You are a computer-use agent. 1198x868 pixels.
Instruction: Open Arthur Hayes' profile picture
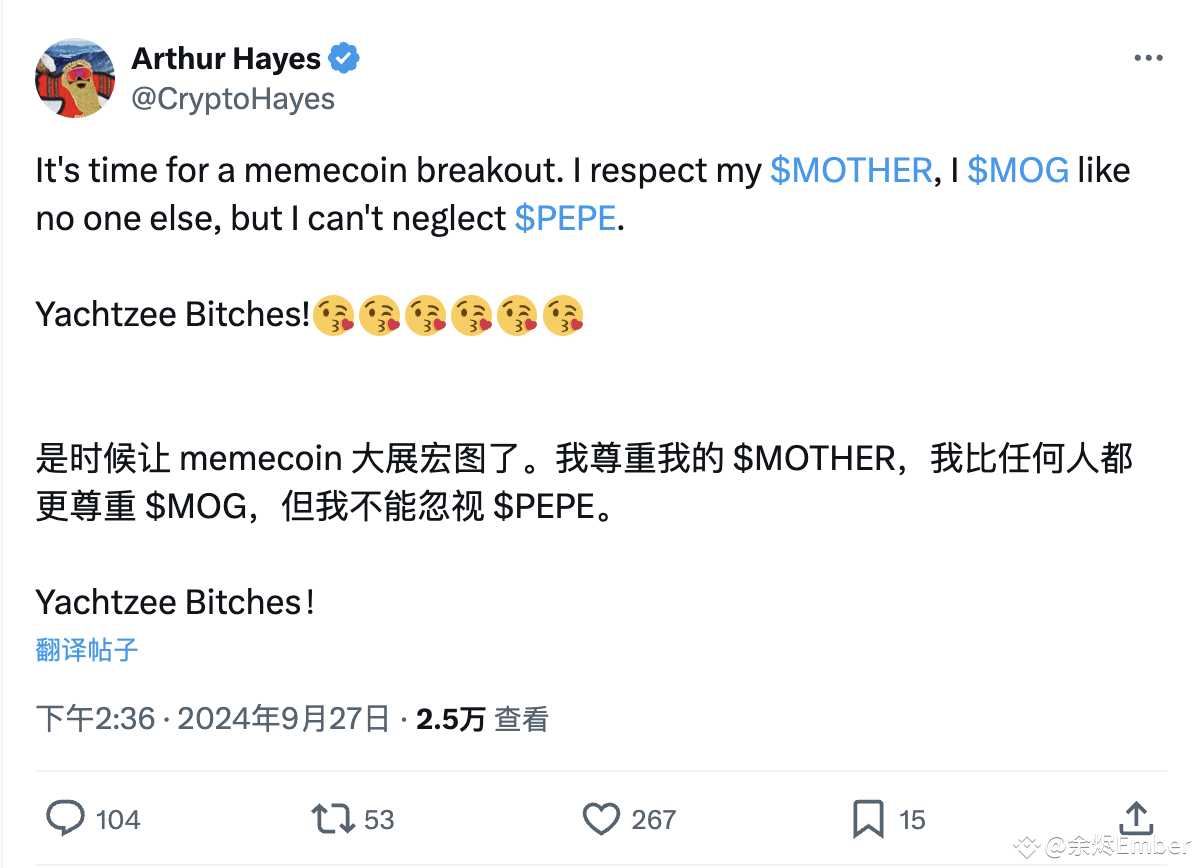[x=75, y=77]
